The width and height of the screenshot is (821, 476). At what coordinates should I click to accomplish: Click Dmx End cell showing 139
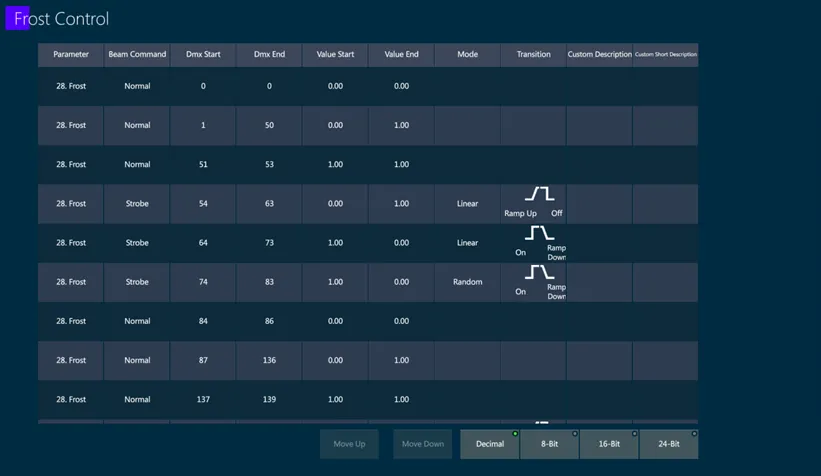tap(269, 400)
